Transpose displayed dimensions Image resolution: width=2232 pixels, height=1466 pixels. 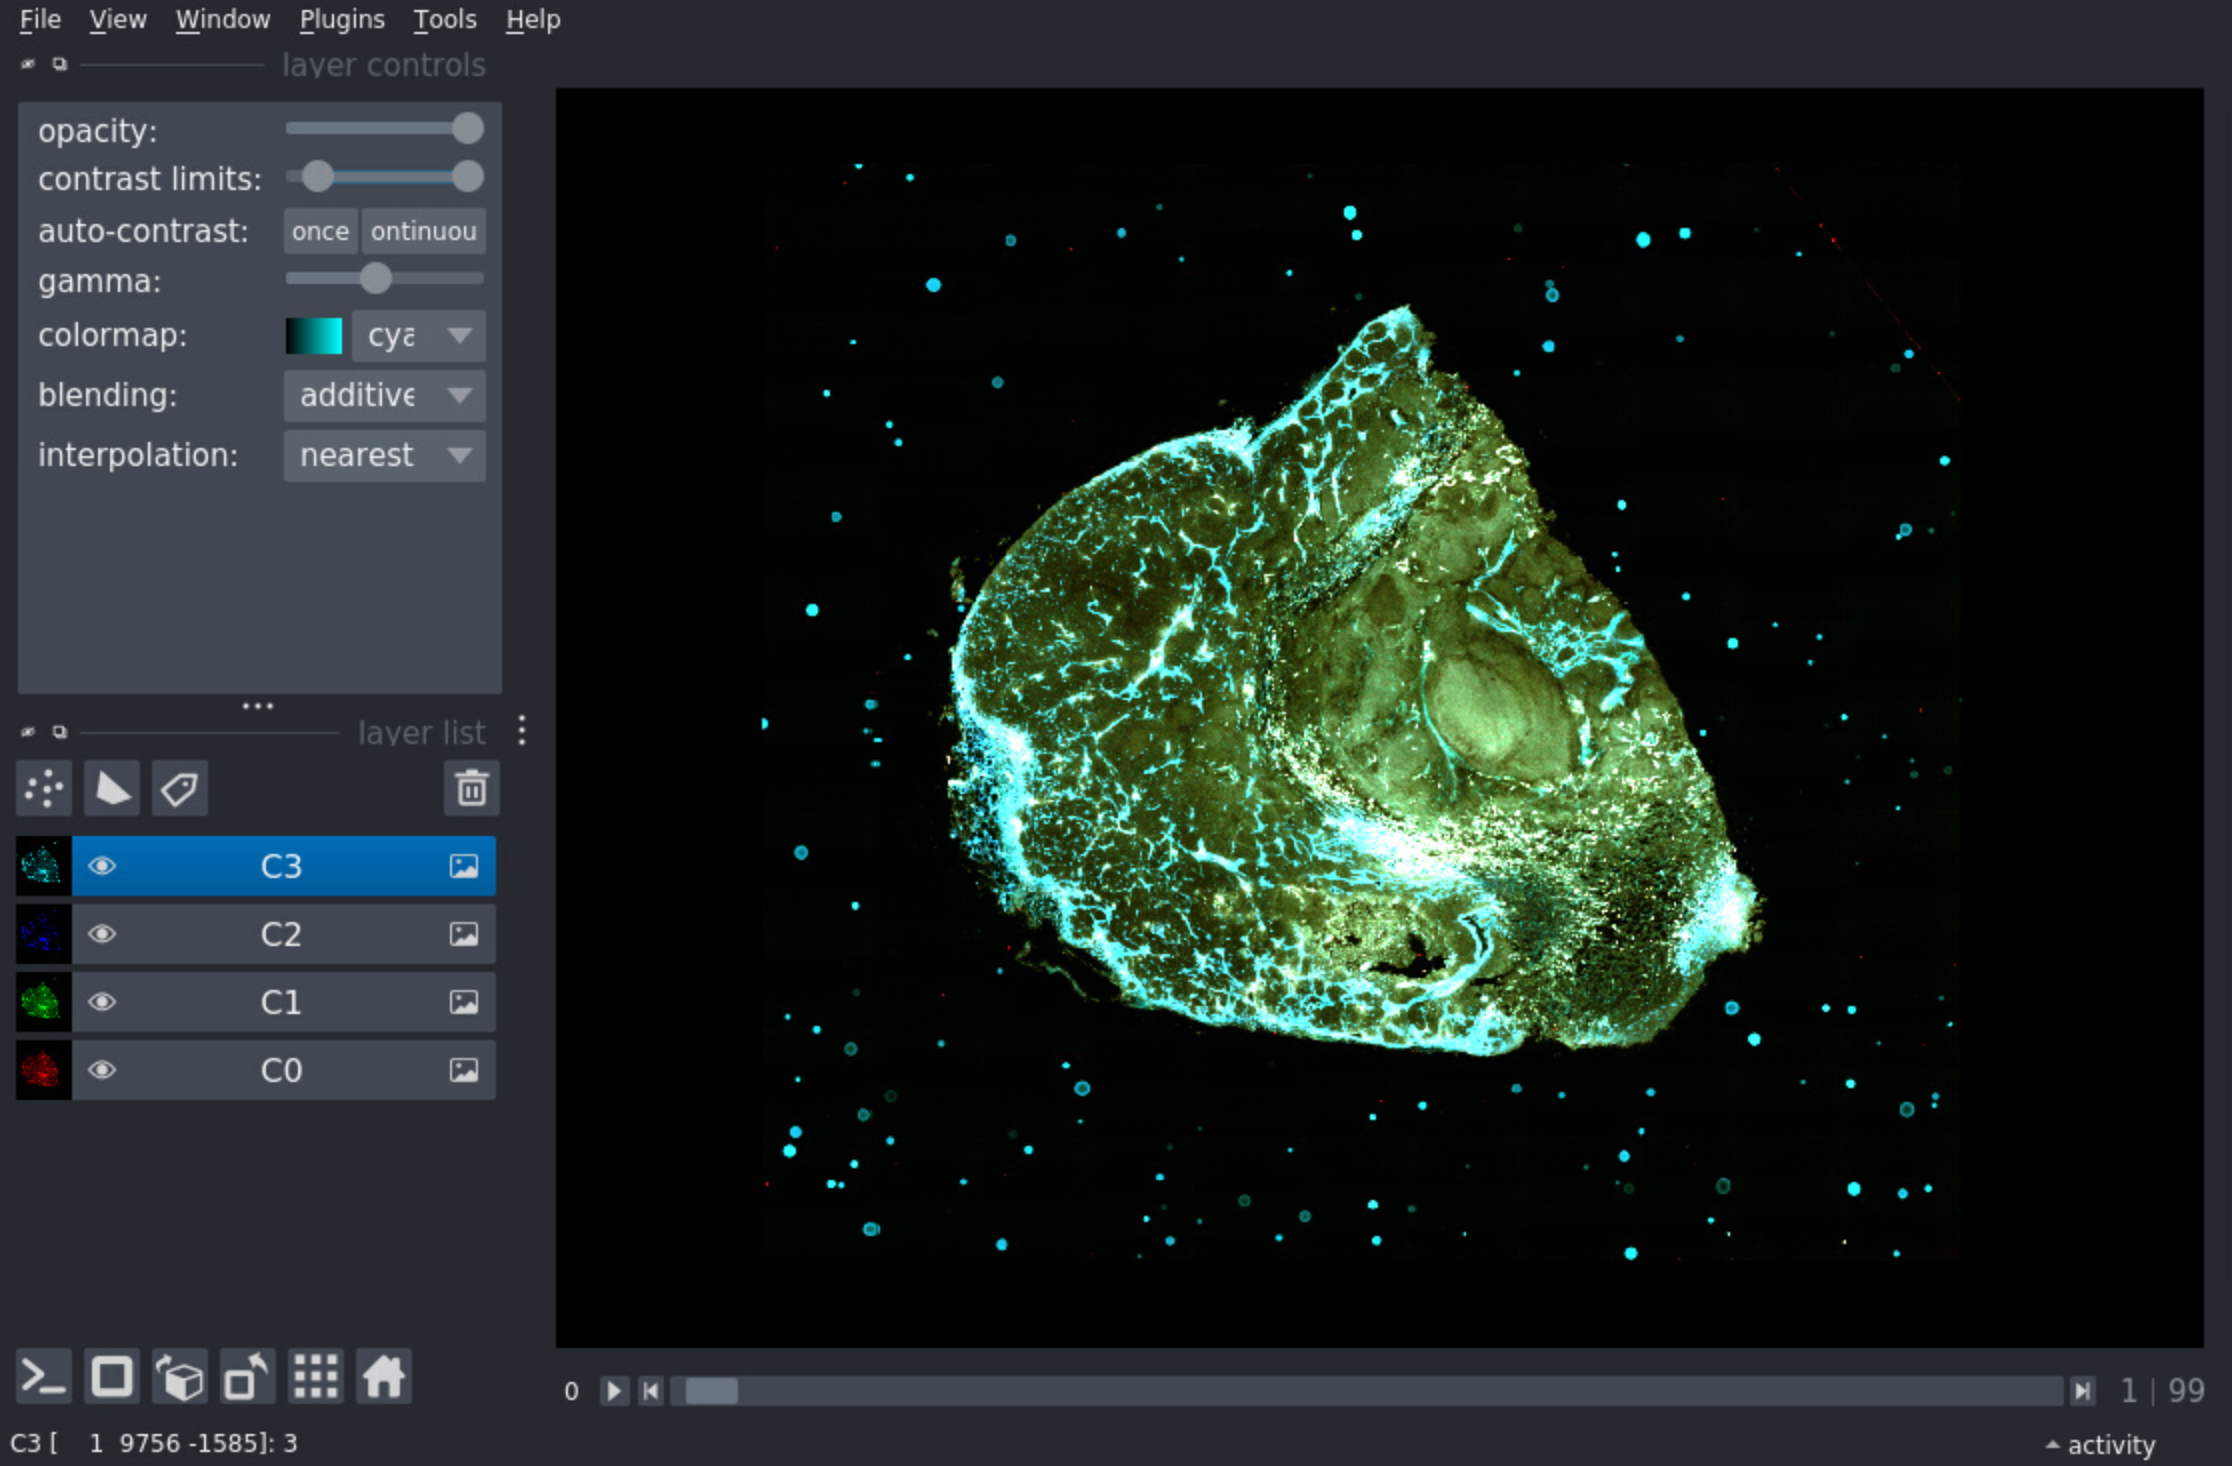[247, 1377]
